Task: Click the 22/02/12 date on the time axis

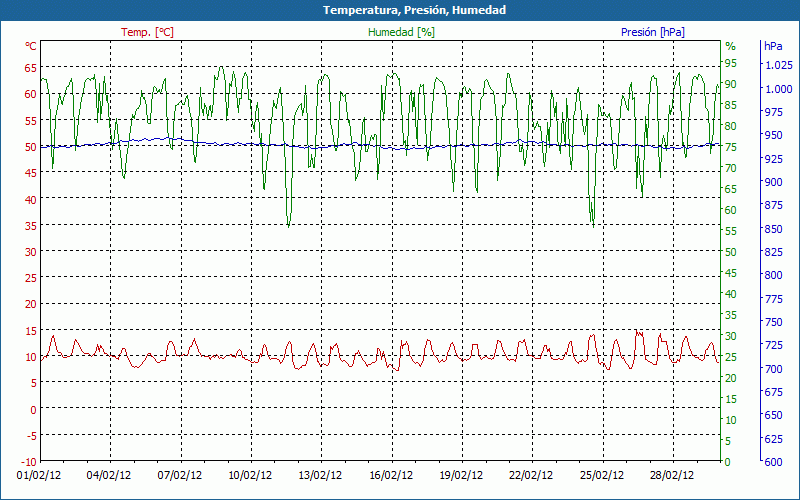Action: pyautogui.click(x=532, y=476)
